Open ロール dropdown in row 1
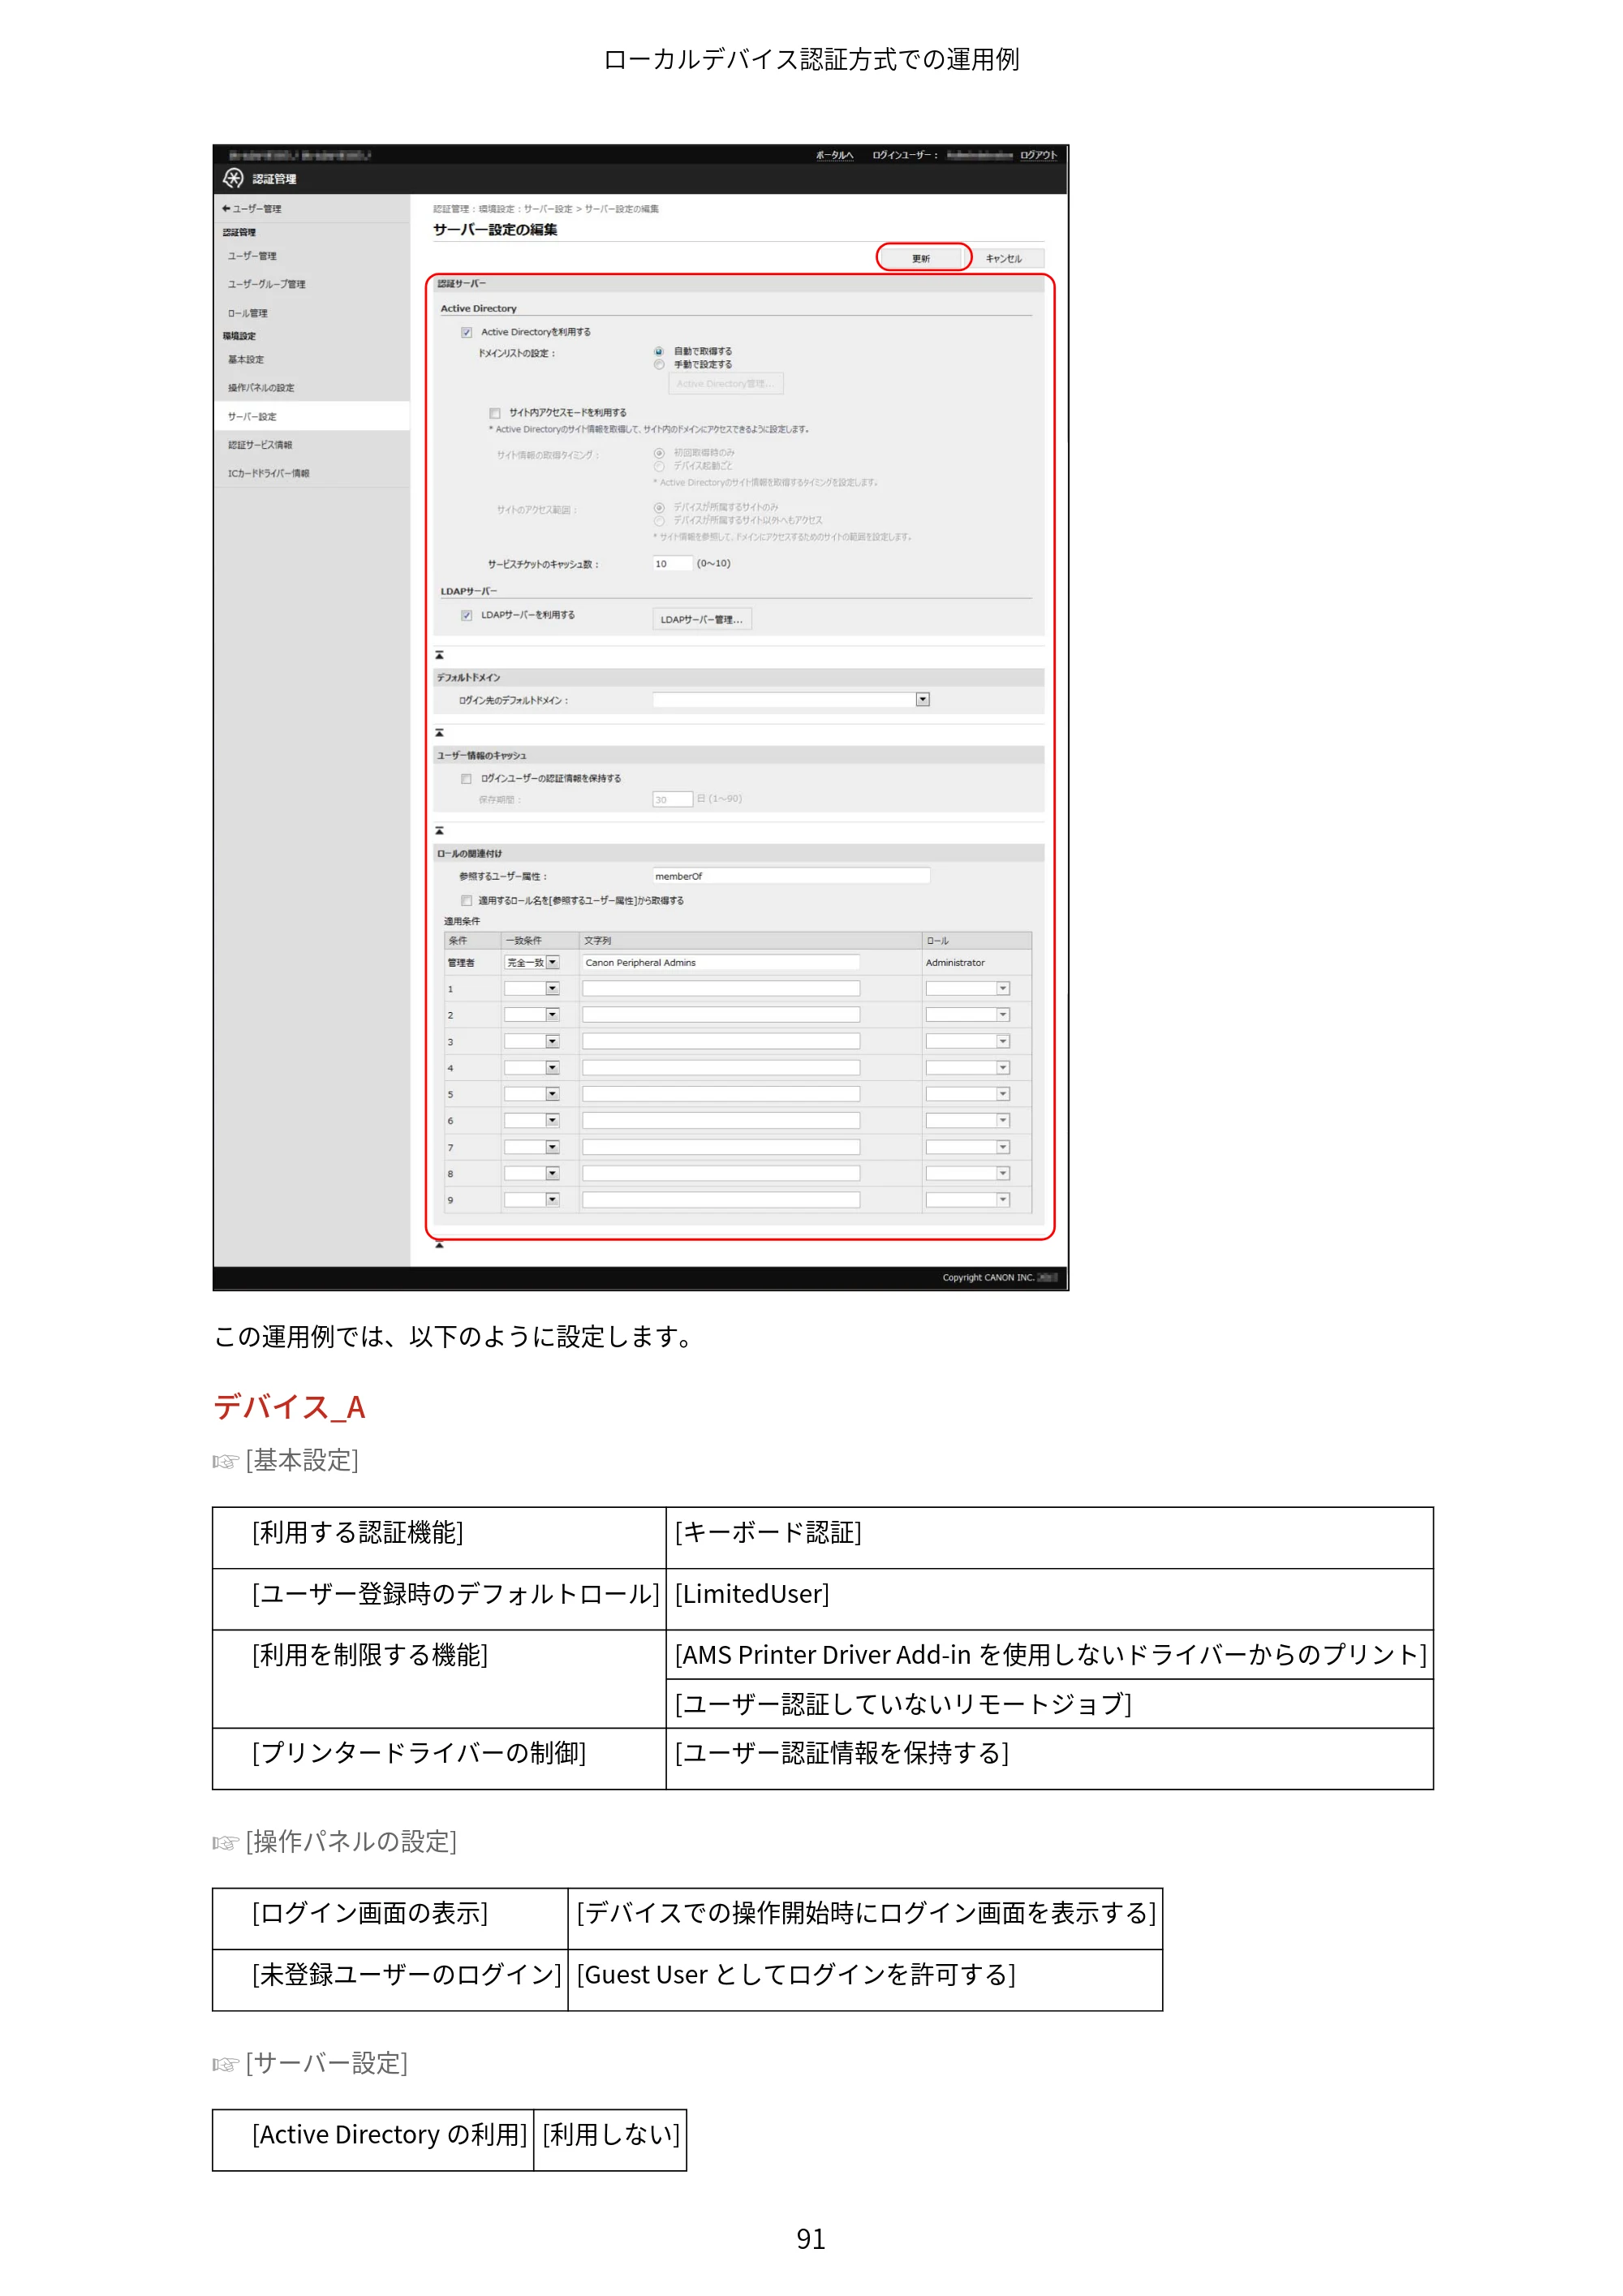 pos(967,988)
